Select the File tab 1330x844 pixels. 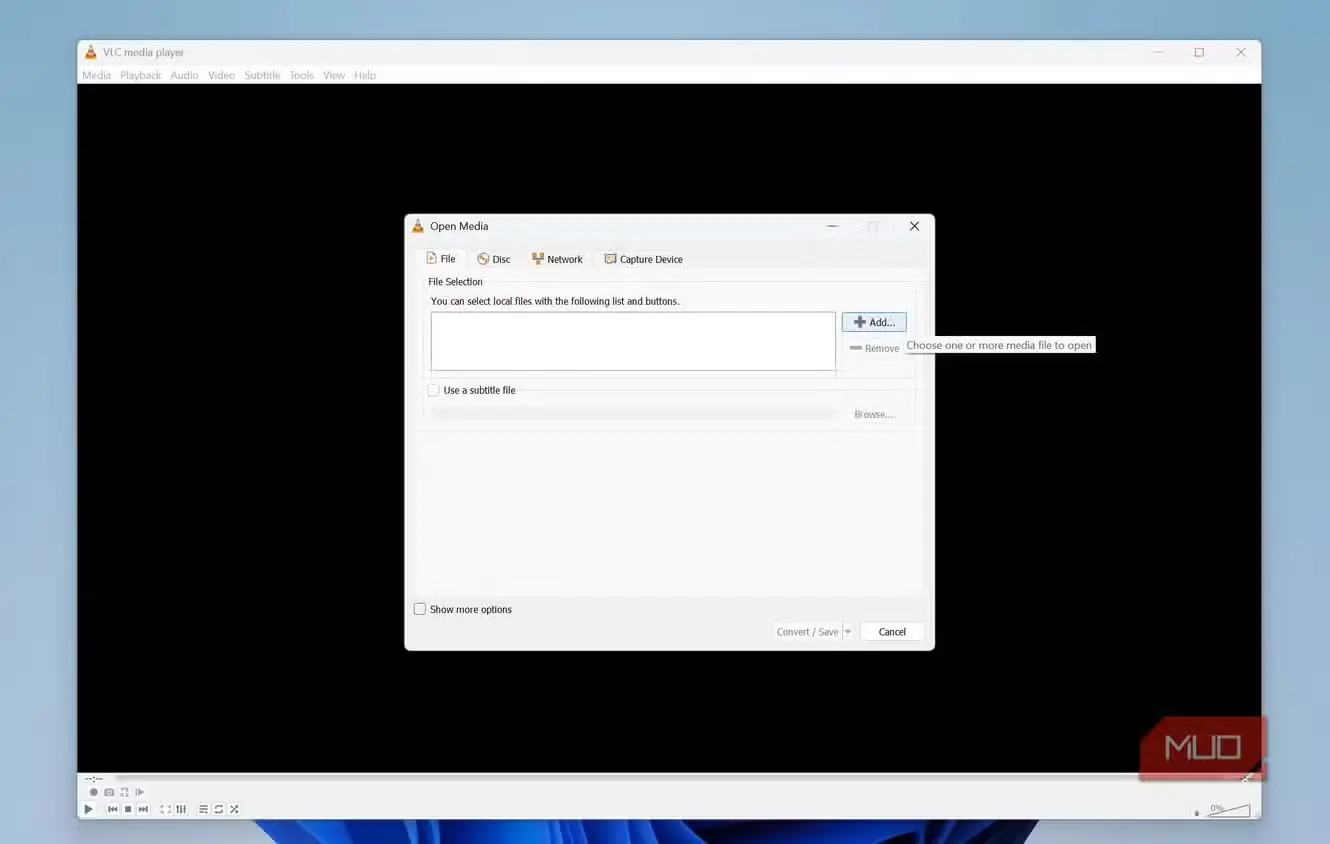(441, 259)
